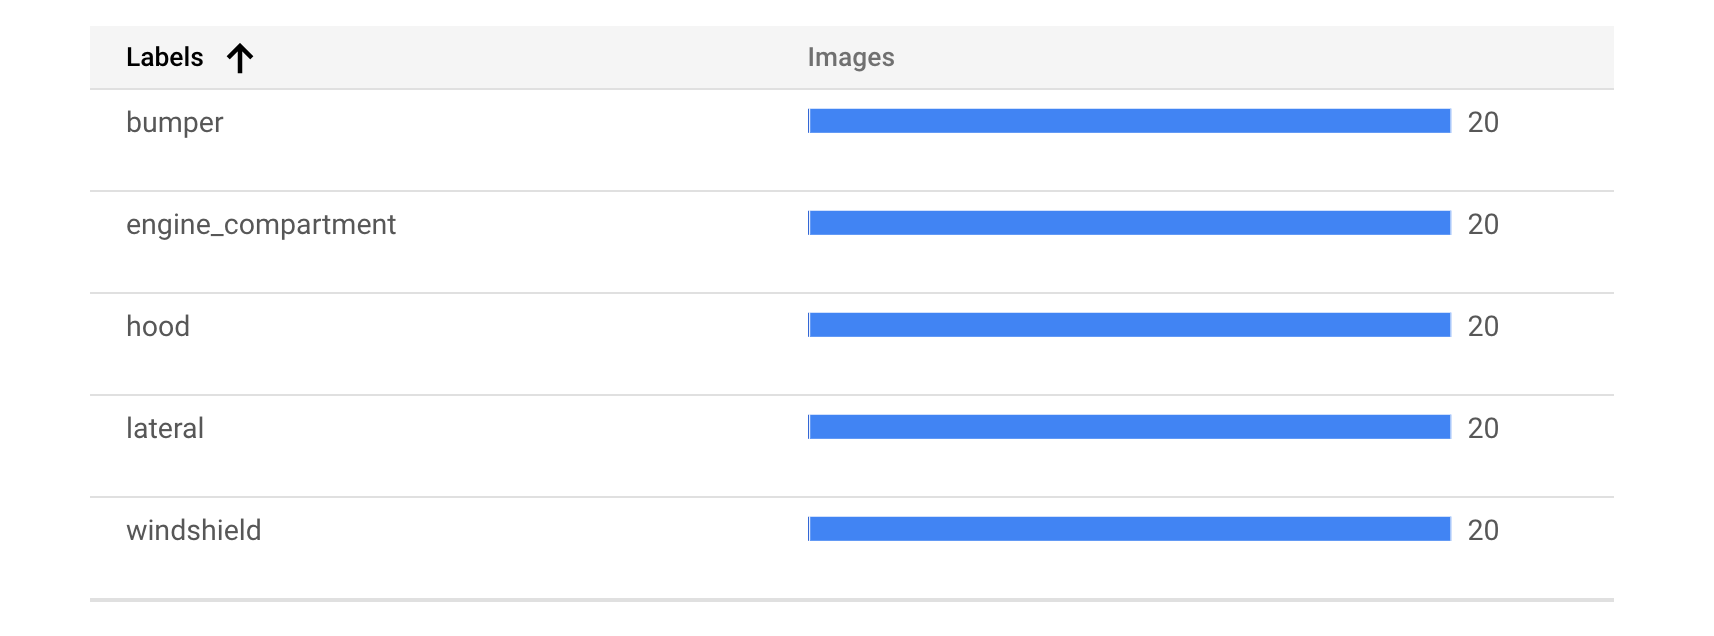Click the engine_compartment image count bar
The height and width of the screenshot is (636, 1714).
tap(1129, 224)
